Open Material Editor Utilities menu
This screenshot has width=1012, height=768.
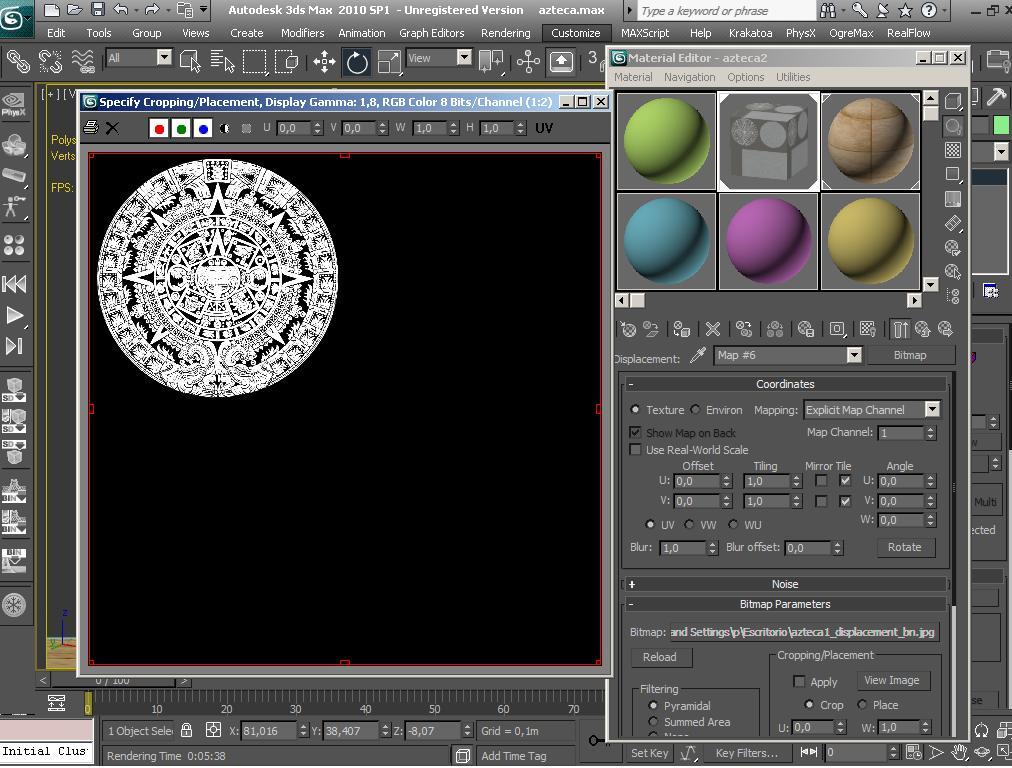(x=793, y=77)
